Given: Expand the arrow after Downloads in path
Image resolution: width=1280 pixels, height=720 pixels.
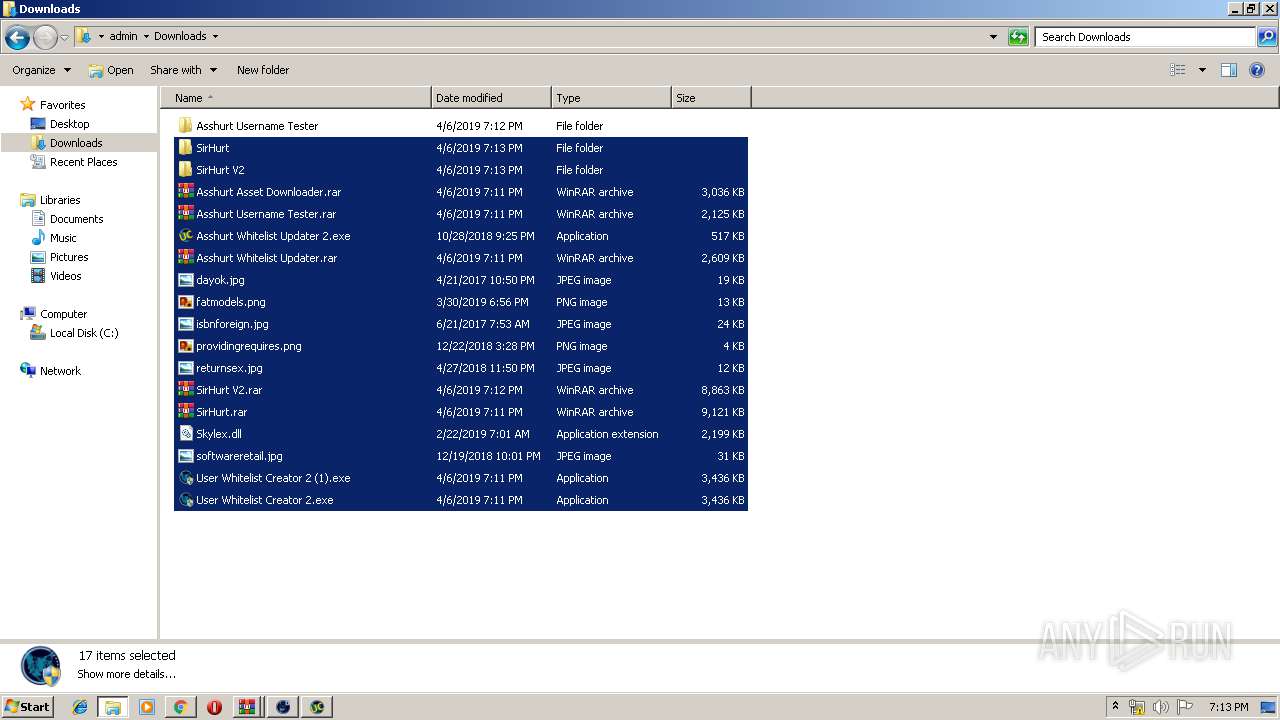Looking at the screenshot, I should [x=215, y=37].
